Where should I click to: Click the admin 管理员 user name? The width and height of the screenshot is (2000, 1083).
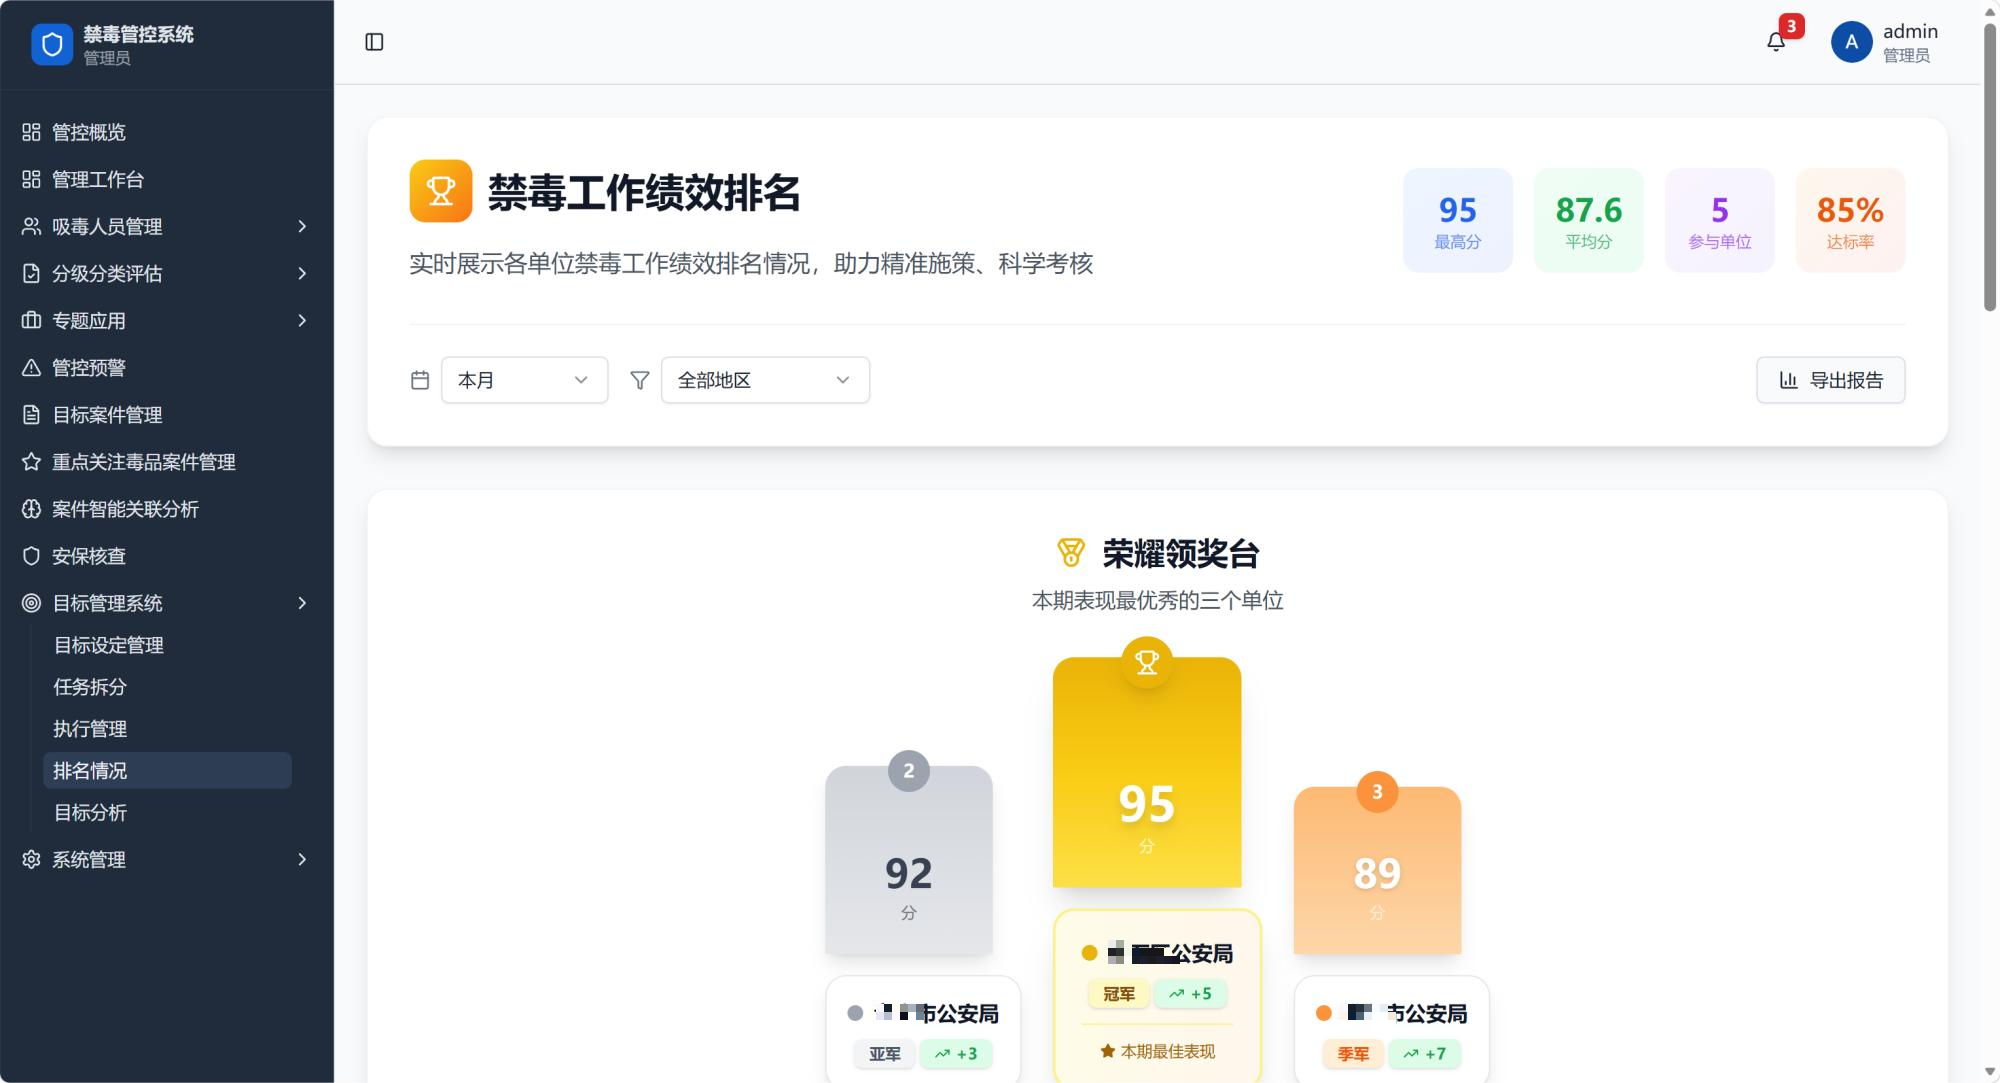click(1910, 43)
